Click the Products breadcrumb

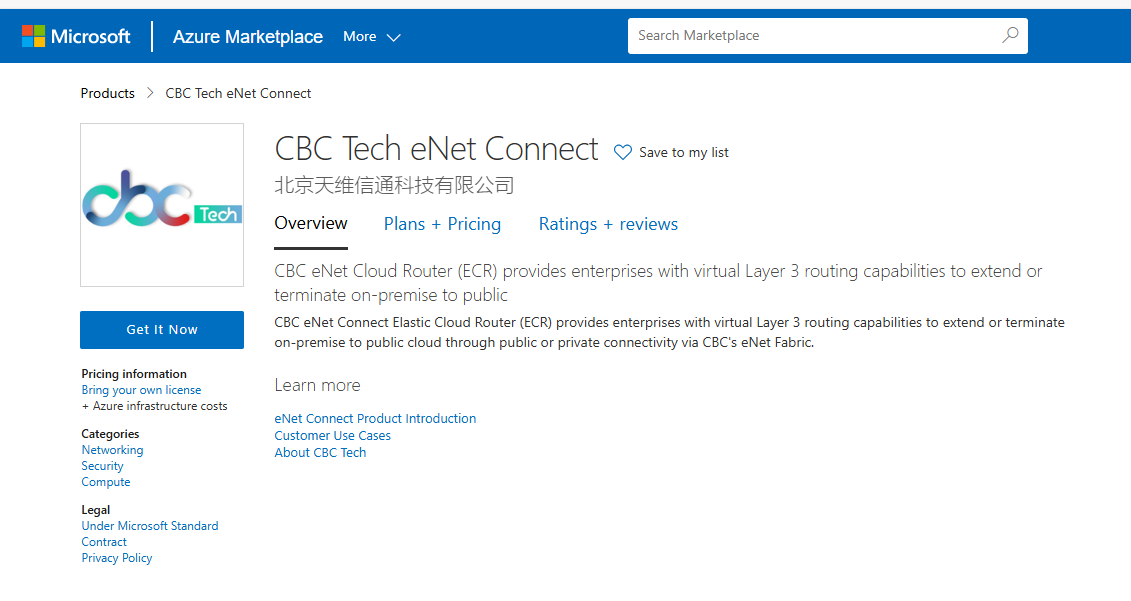pos(107,93)
